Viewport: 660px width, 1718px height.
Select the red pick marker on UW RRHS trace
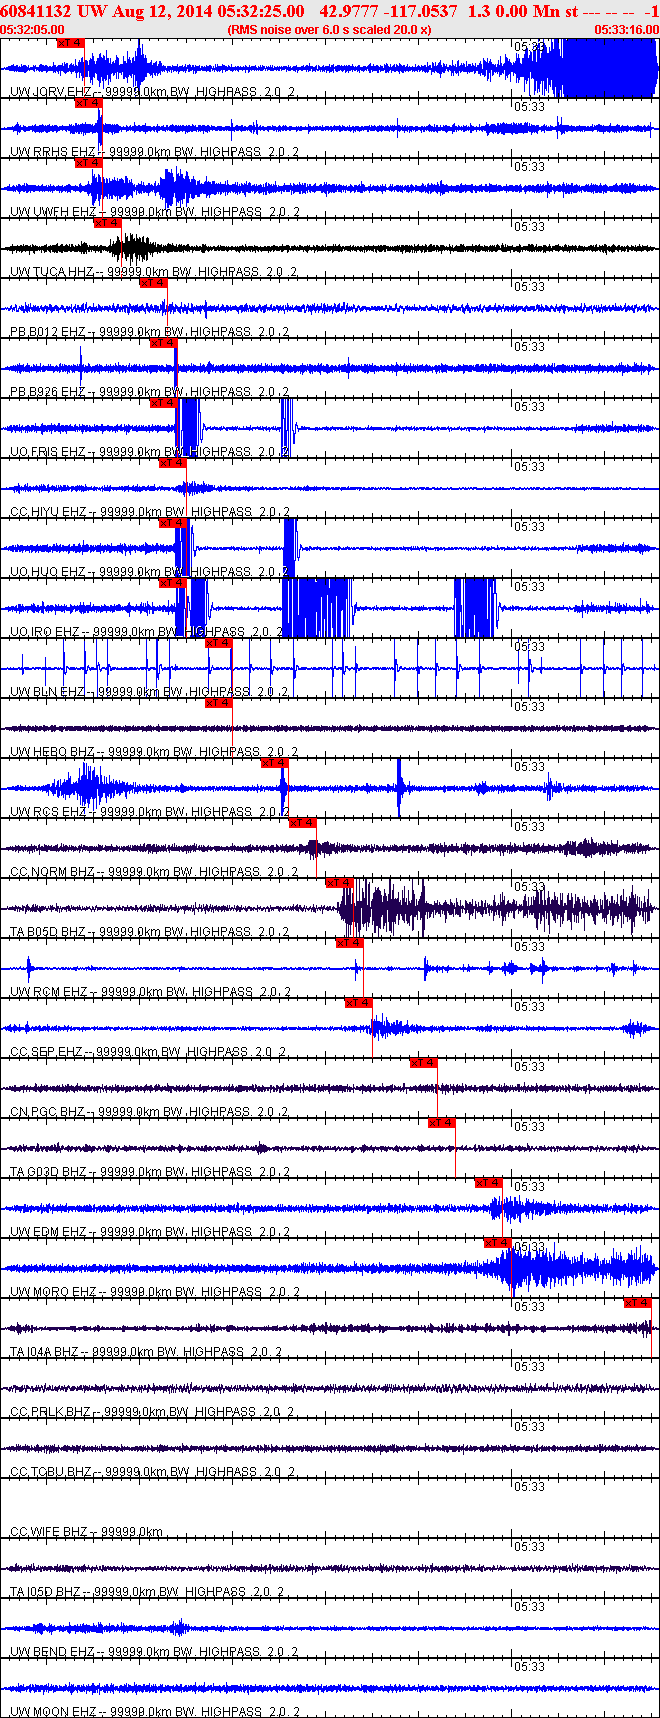[89, 103]
